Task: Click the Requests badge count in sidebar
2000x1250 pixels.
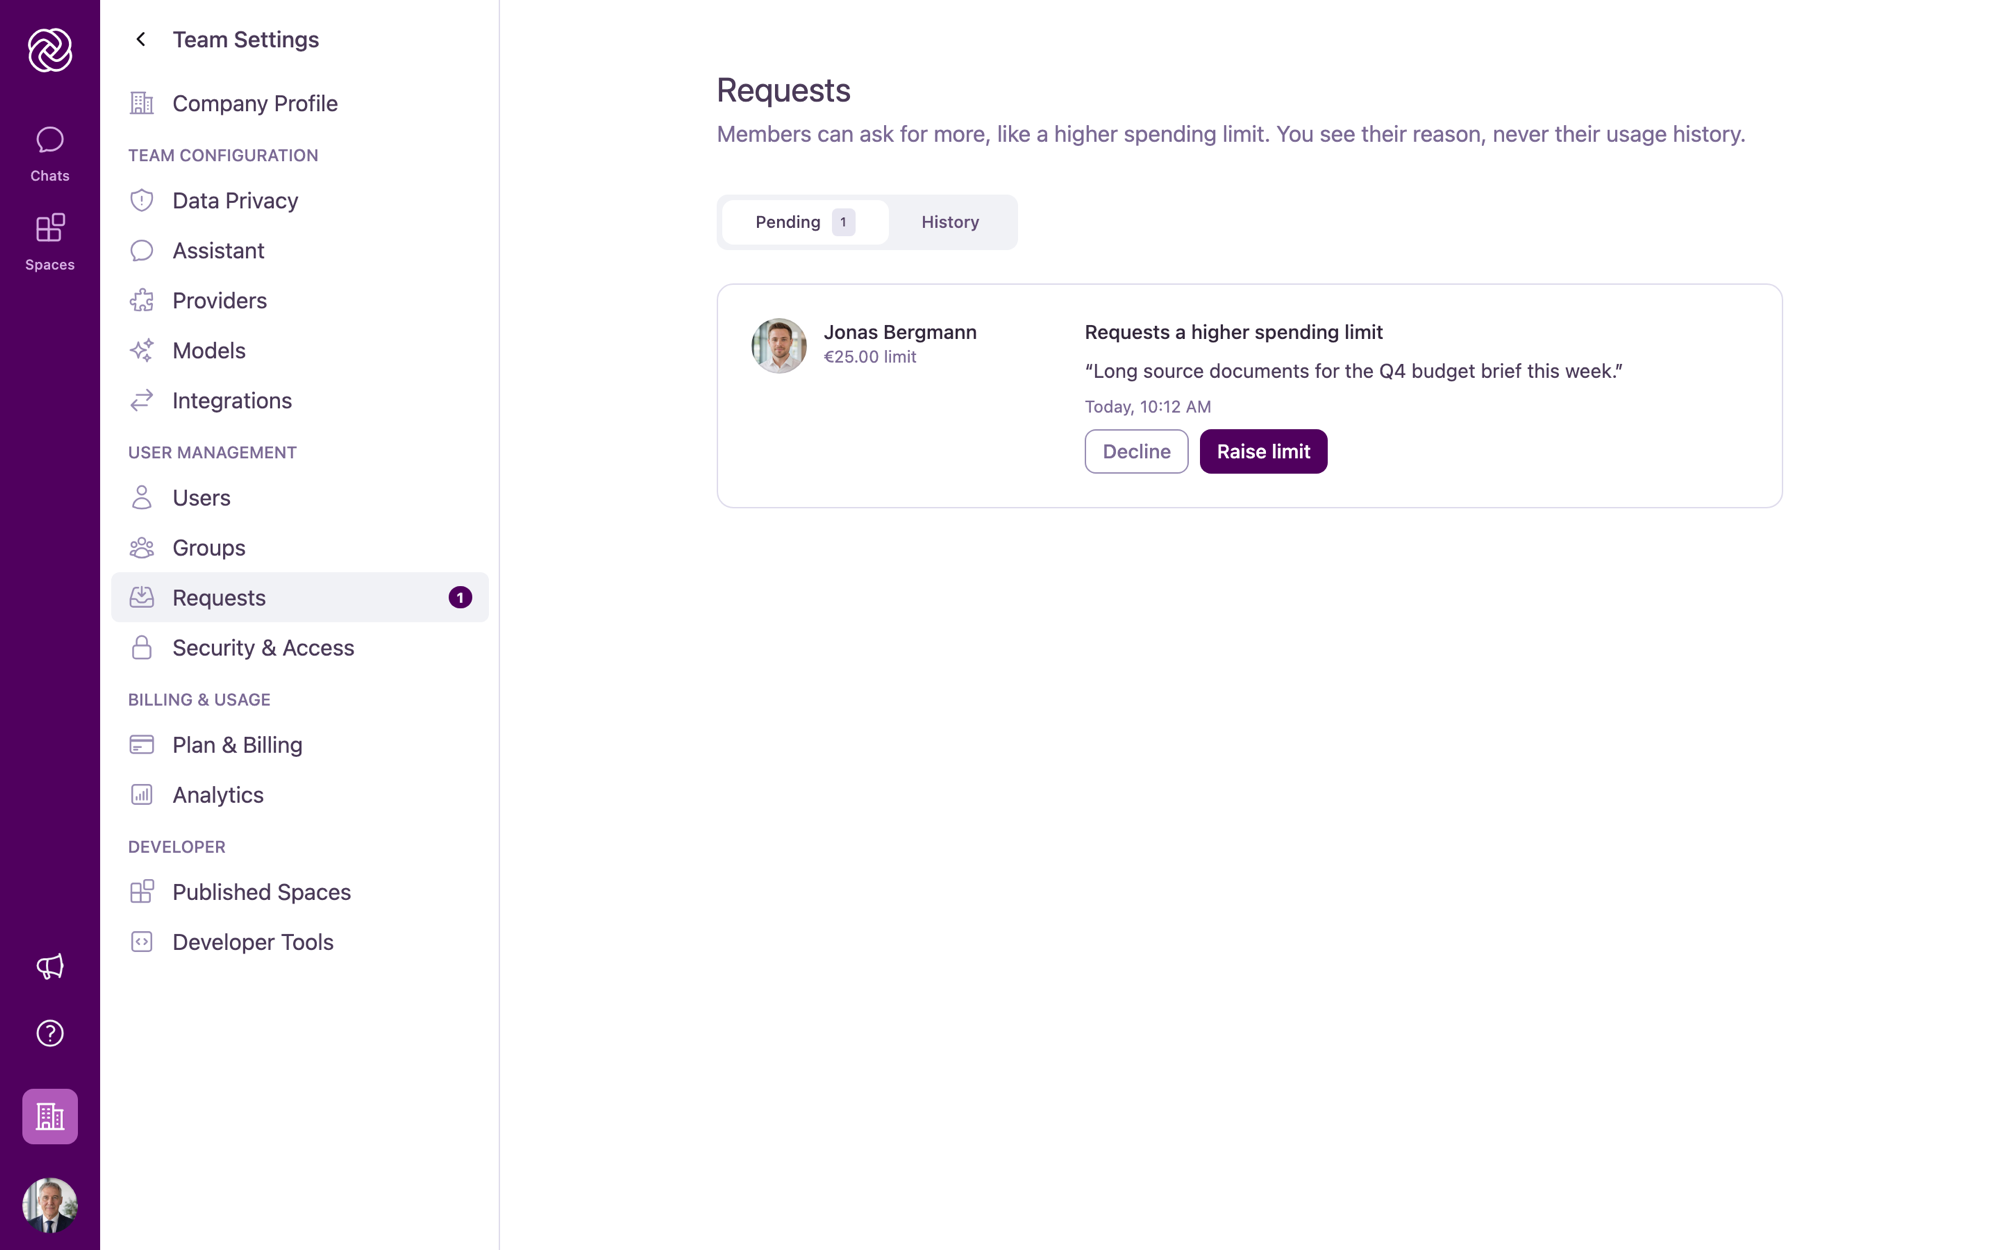Action: coord(460,597)
